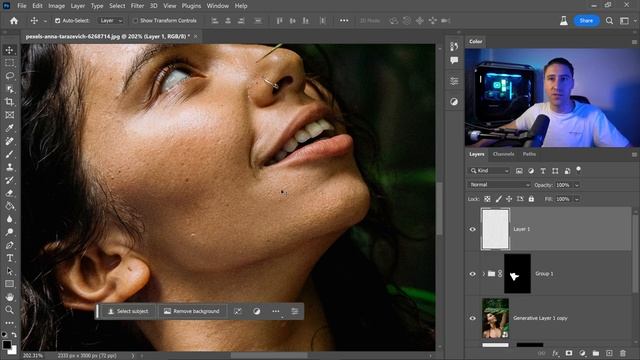Image resolution: width=640 pixels, height=360 pixels.
Task: Open the Fill dropdown arrow
Action: (577, 200)
